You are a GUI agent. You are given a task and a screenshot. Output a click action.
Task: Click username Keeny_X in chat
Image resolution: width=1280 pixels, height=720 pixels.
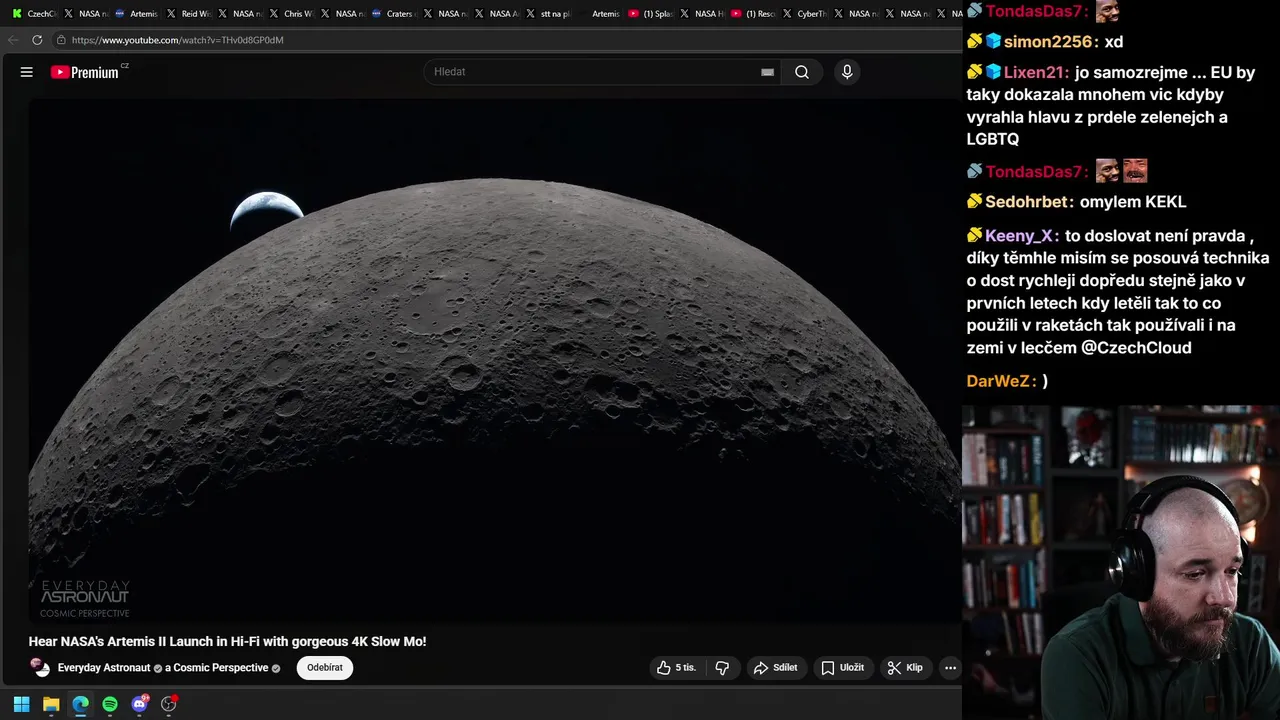[x=1019, y=236]
